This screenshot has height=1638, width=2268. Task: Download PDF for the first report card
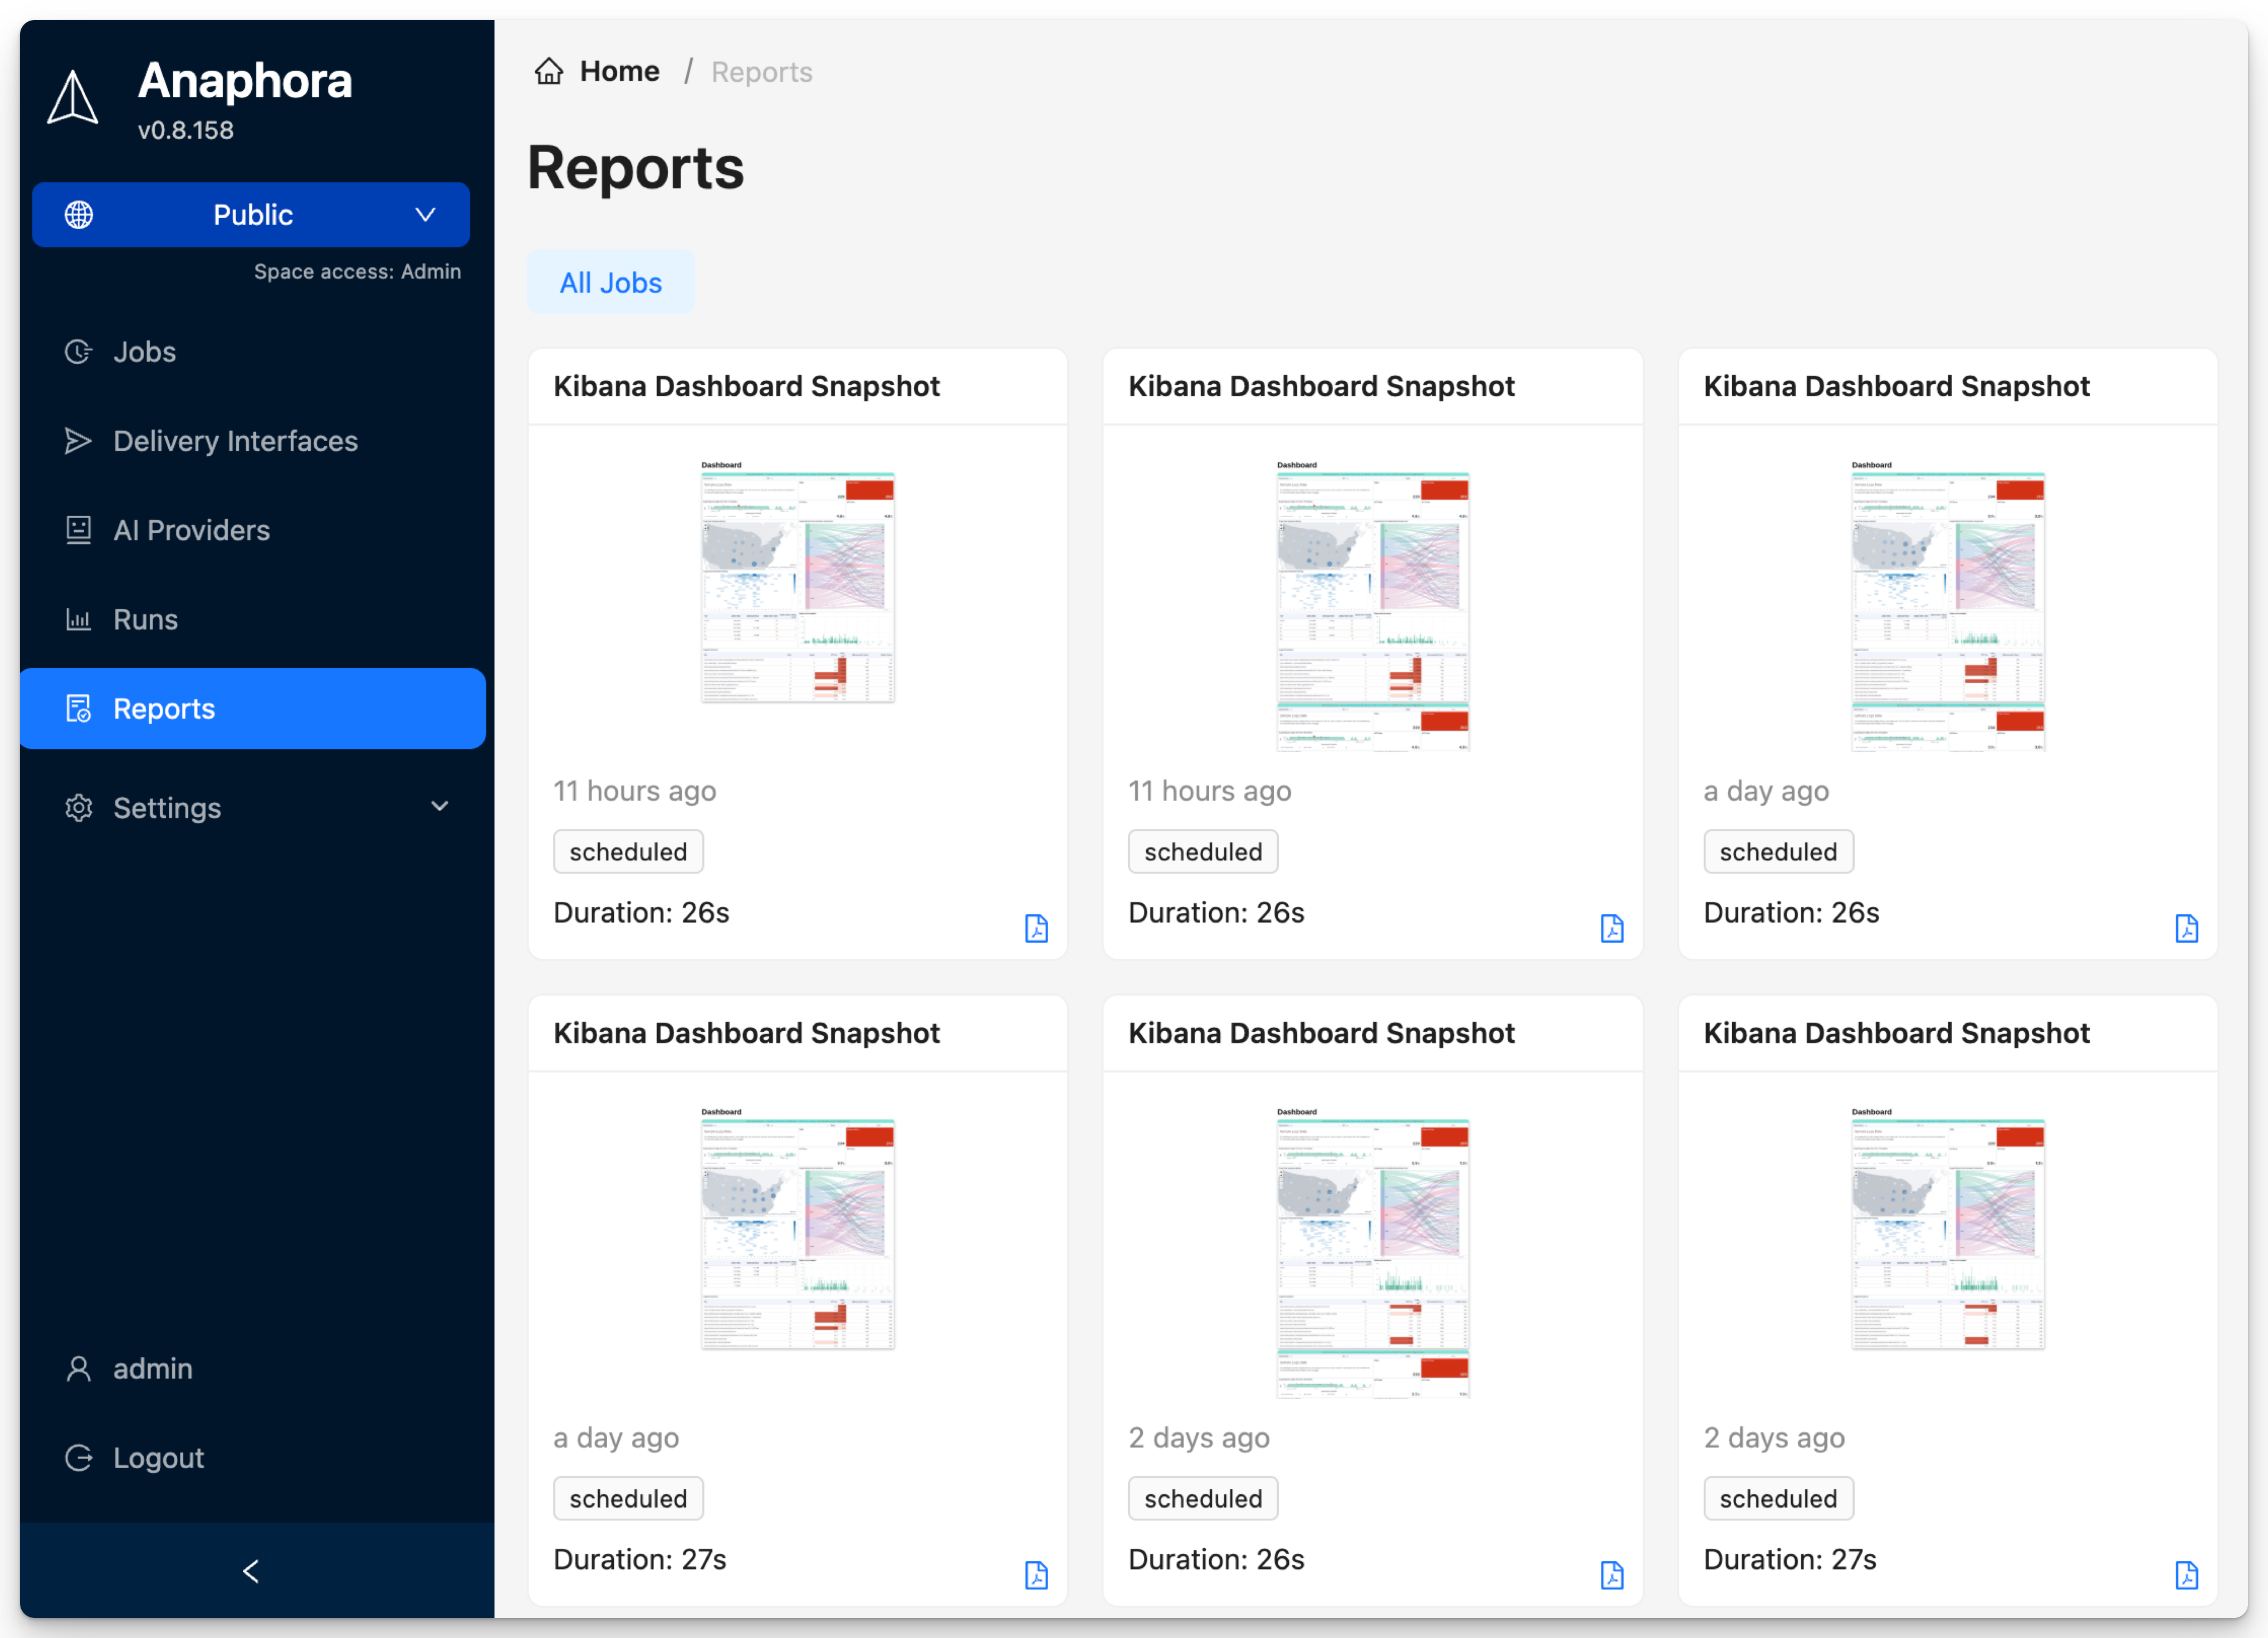click(1037, 928)
